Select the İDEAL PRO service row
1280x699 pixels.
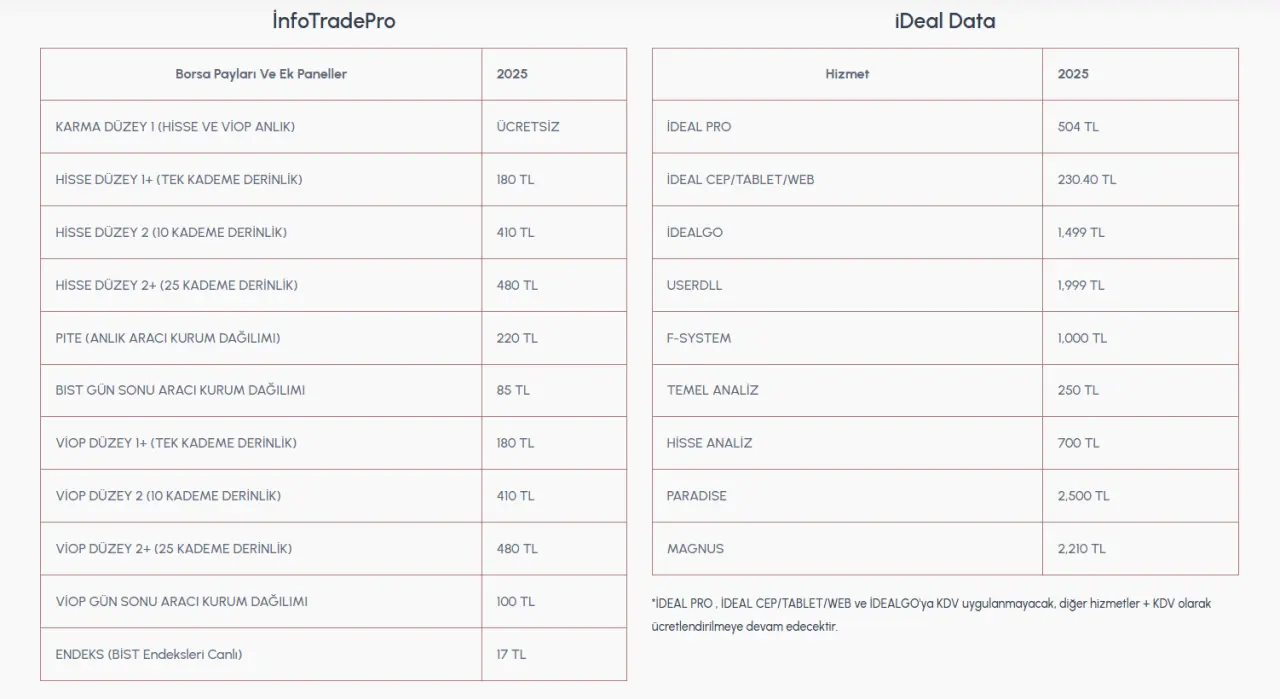[x=699, y=127]
